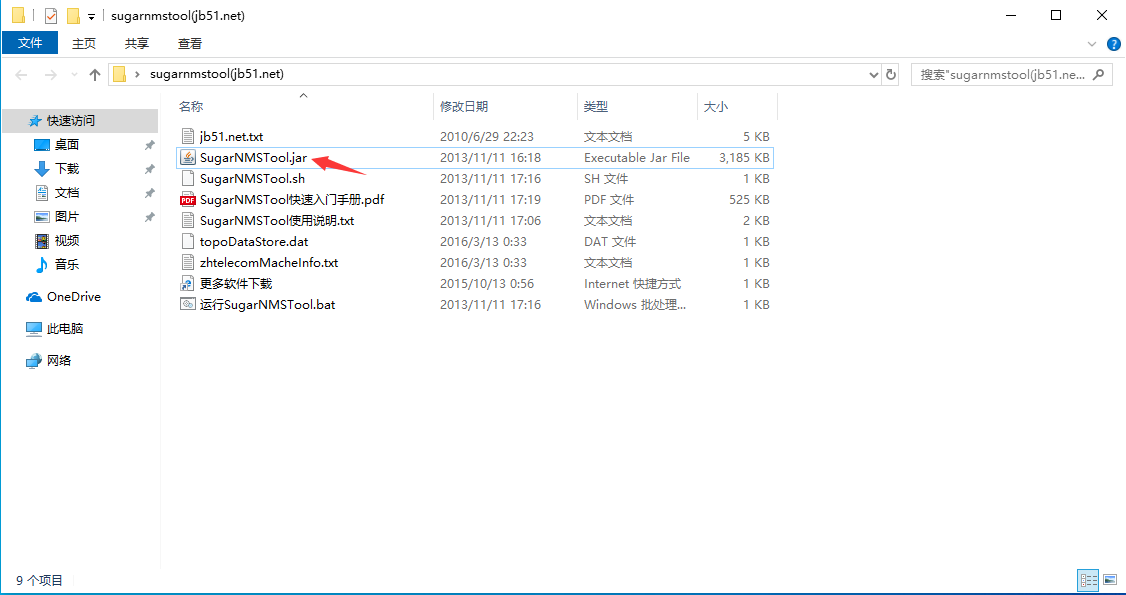Click the 视频 videos icon in sidebar
Screen dimensions: 1126x595
click(x=42, y=240)
